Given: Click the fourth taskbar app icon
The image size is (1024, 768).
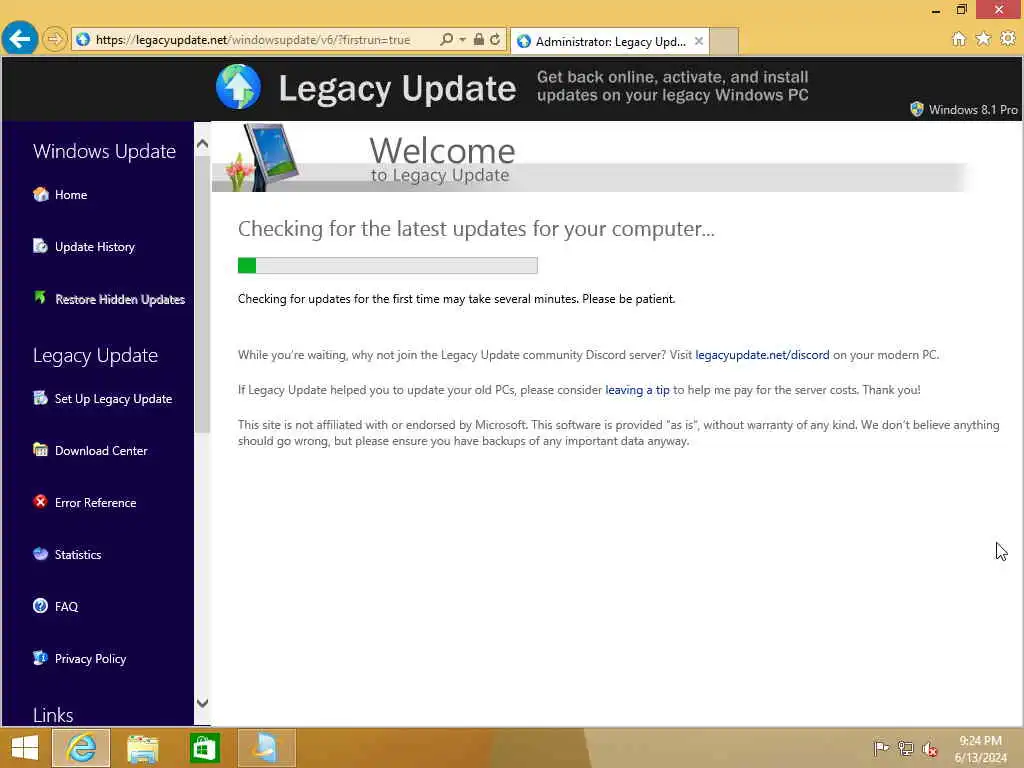Looking at the screenshot, I should [266, 748].
